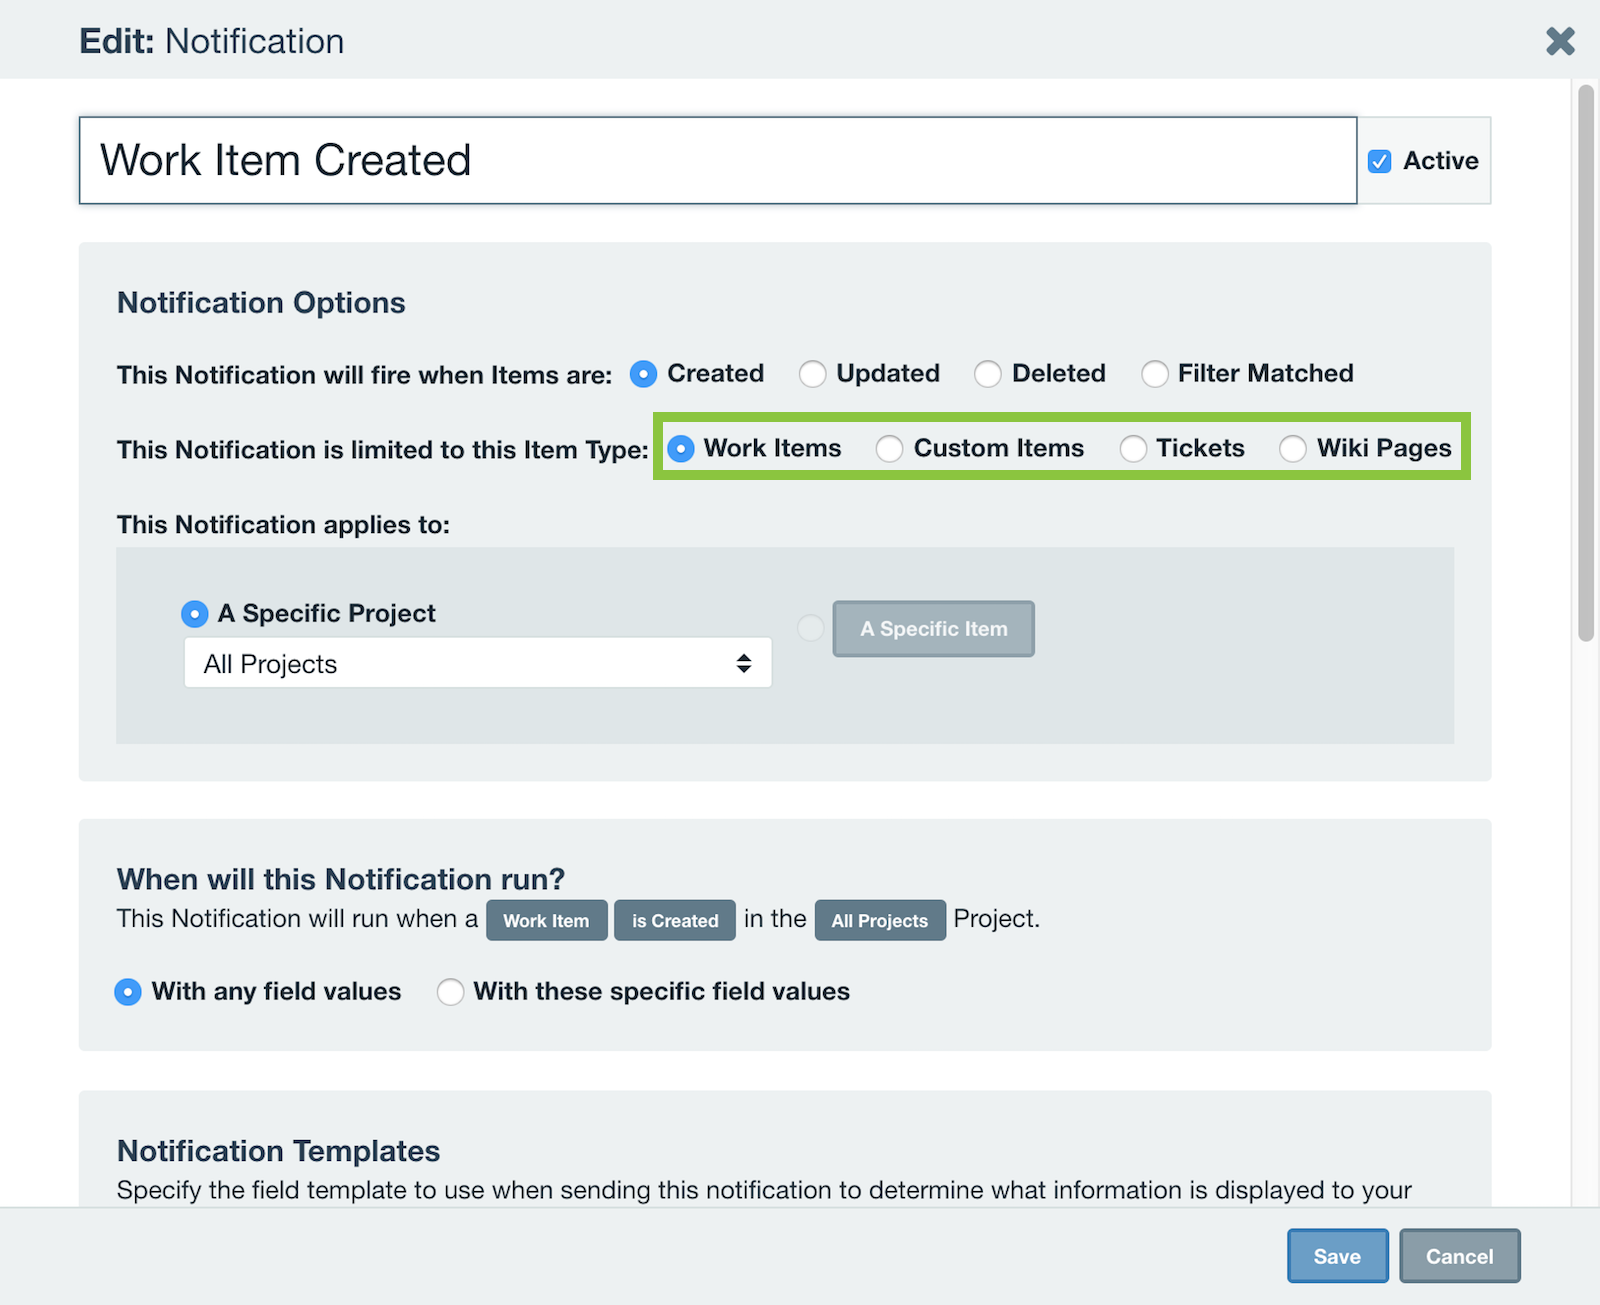Open the All Projects dropdown
1600x1305 pixels.
point(477,662)
